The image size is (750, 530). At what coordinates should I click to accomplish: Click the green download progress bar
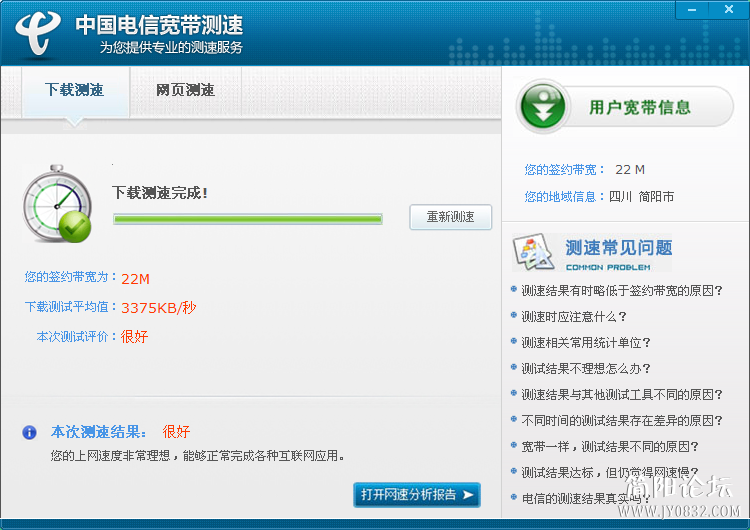[x=248, y=219]
